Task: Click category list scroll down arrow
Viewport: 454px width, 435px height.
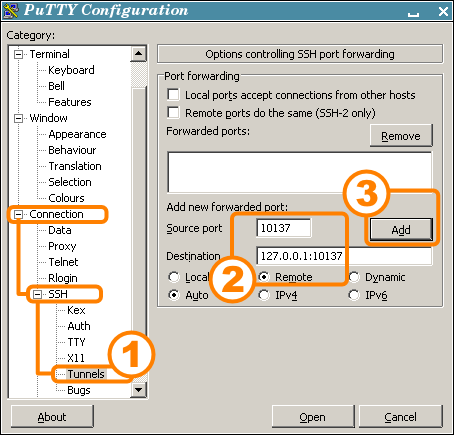Action: (x=138, y=390)
